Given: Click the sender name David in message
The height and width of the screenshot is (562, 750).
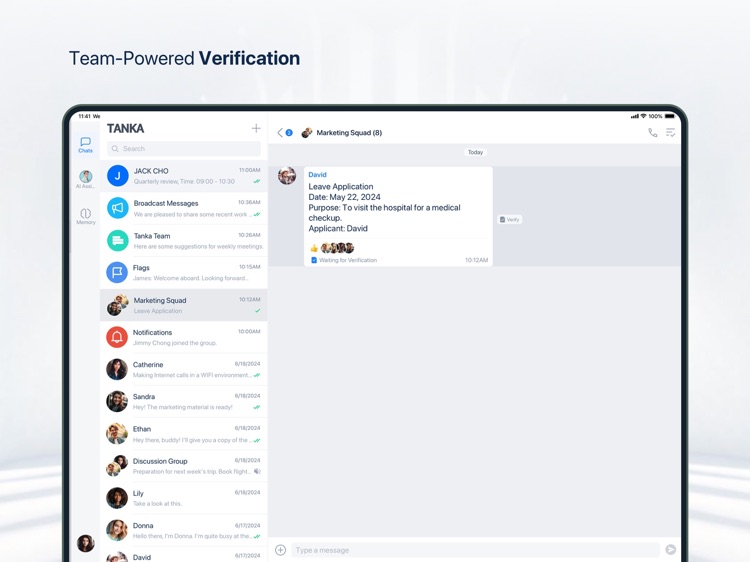Looking at the screenshot, I should (317, 175).
